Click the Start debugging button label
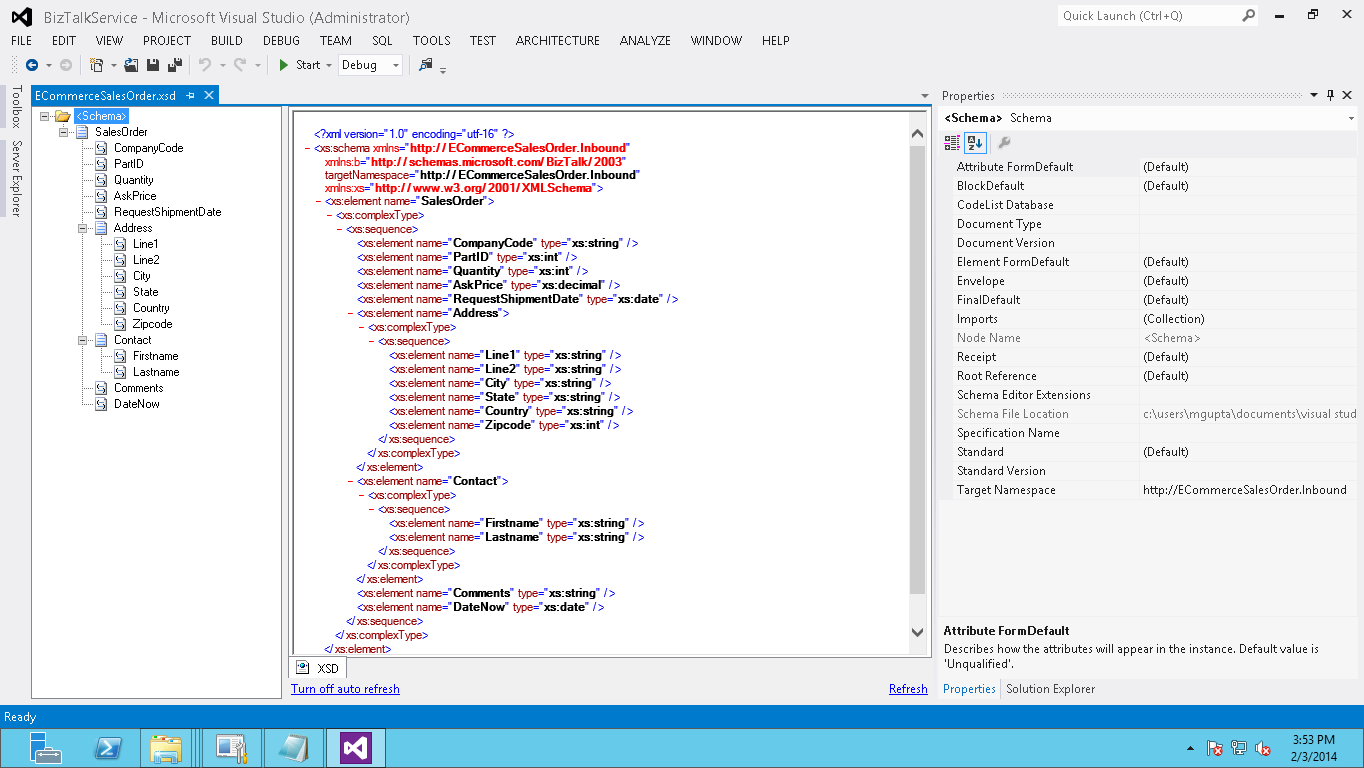Screen dimensions: 1364x768 (308, 65)
